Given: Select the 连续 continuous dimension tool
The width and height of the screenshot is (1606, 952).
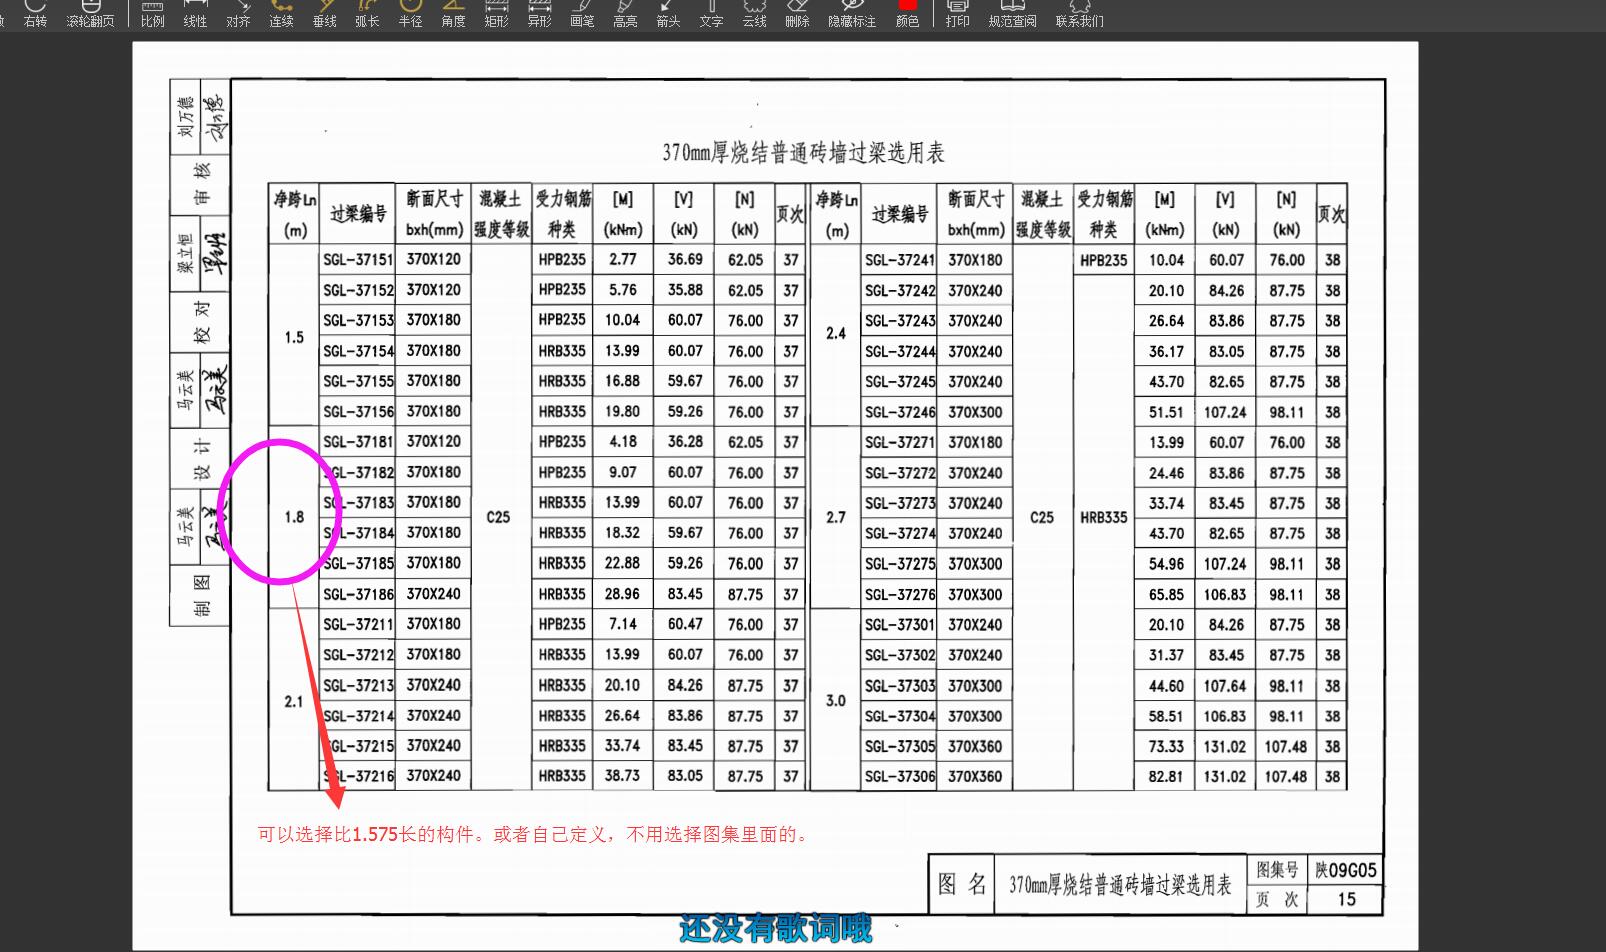Looking at the screenshot, I should tap(281, 14).
